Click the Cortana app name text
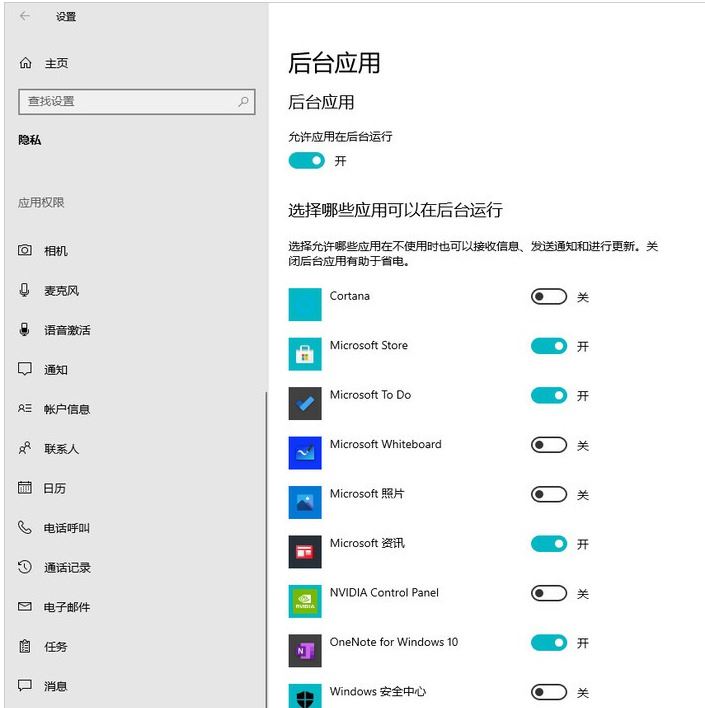Image resolution: width=705 pixels, height=708 pixels. tap(350, 296)
